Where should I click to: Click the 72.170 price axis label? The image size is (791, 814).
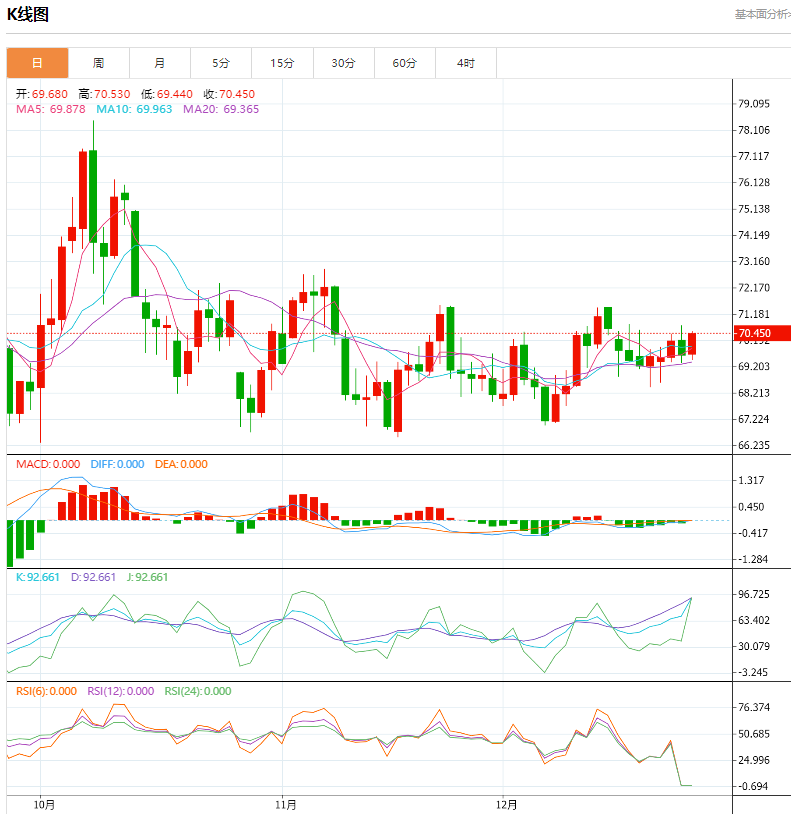tap(754, 288)
